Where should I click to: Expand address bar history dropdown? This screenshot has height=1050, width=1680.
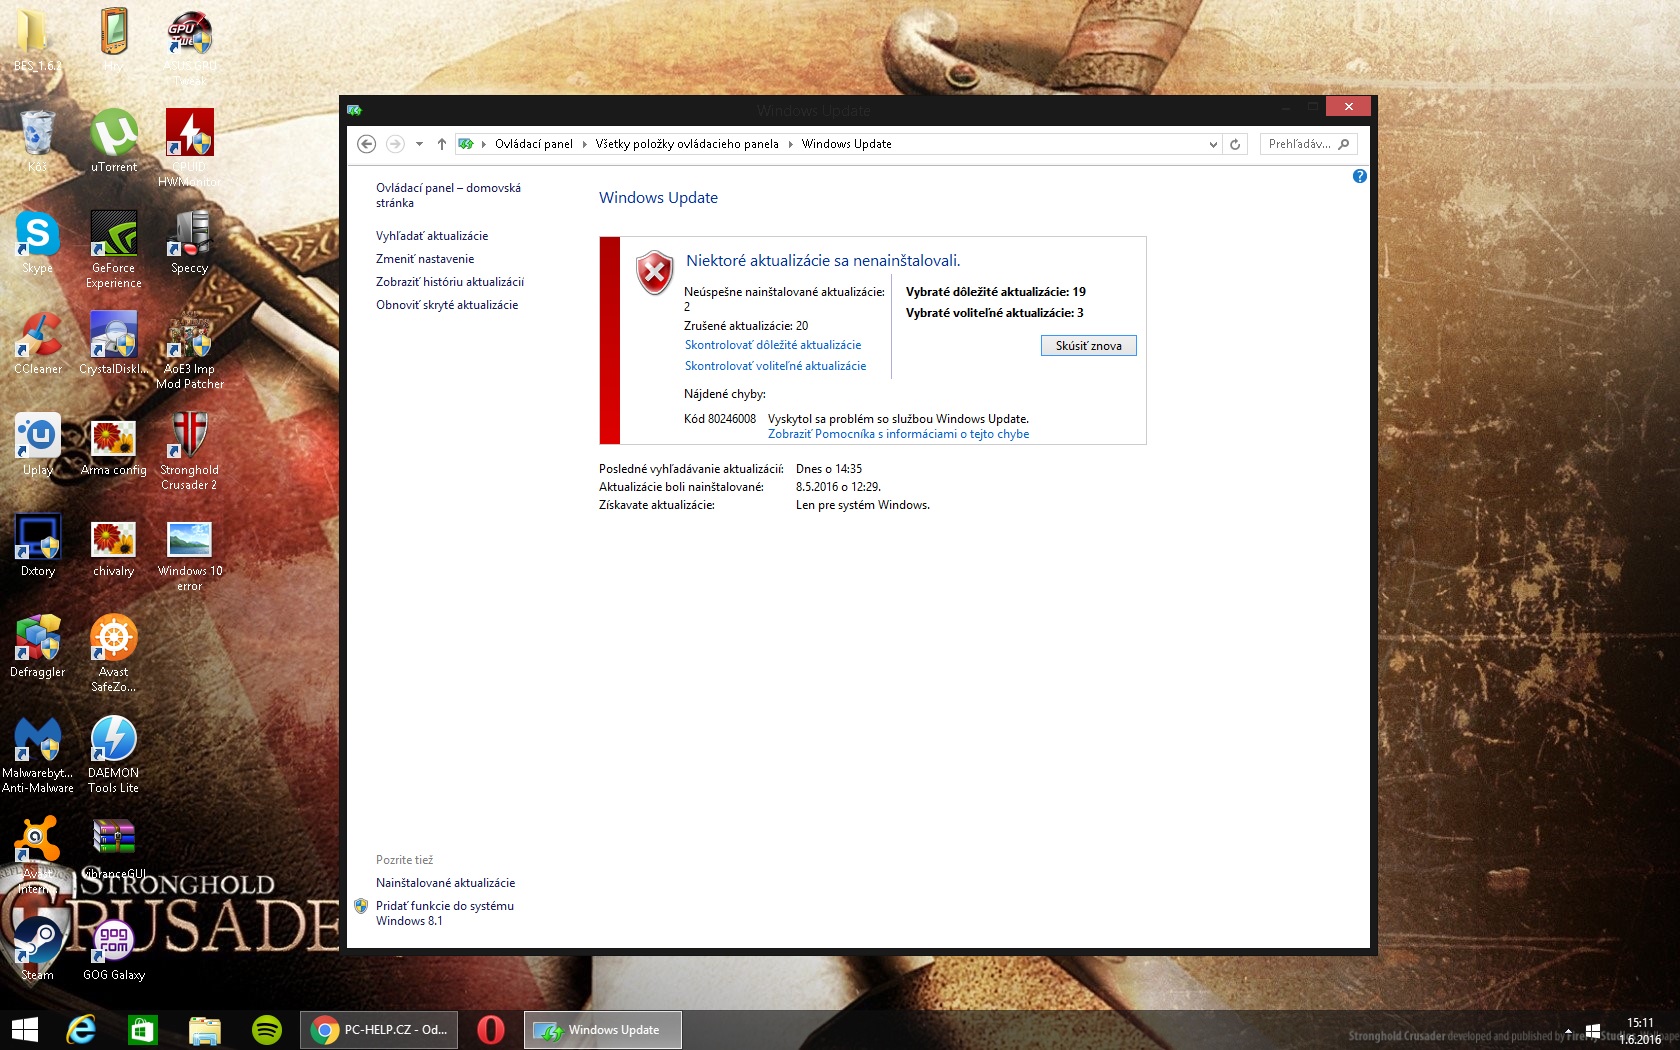1213,144
